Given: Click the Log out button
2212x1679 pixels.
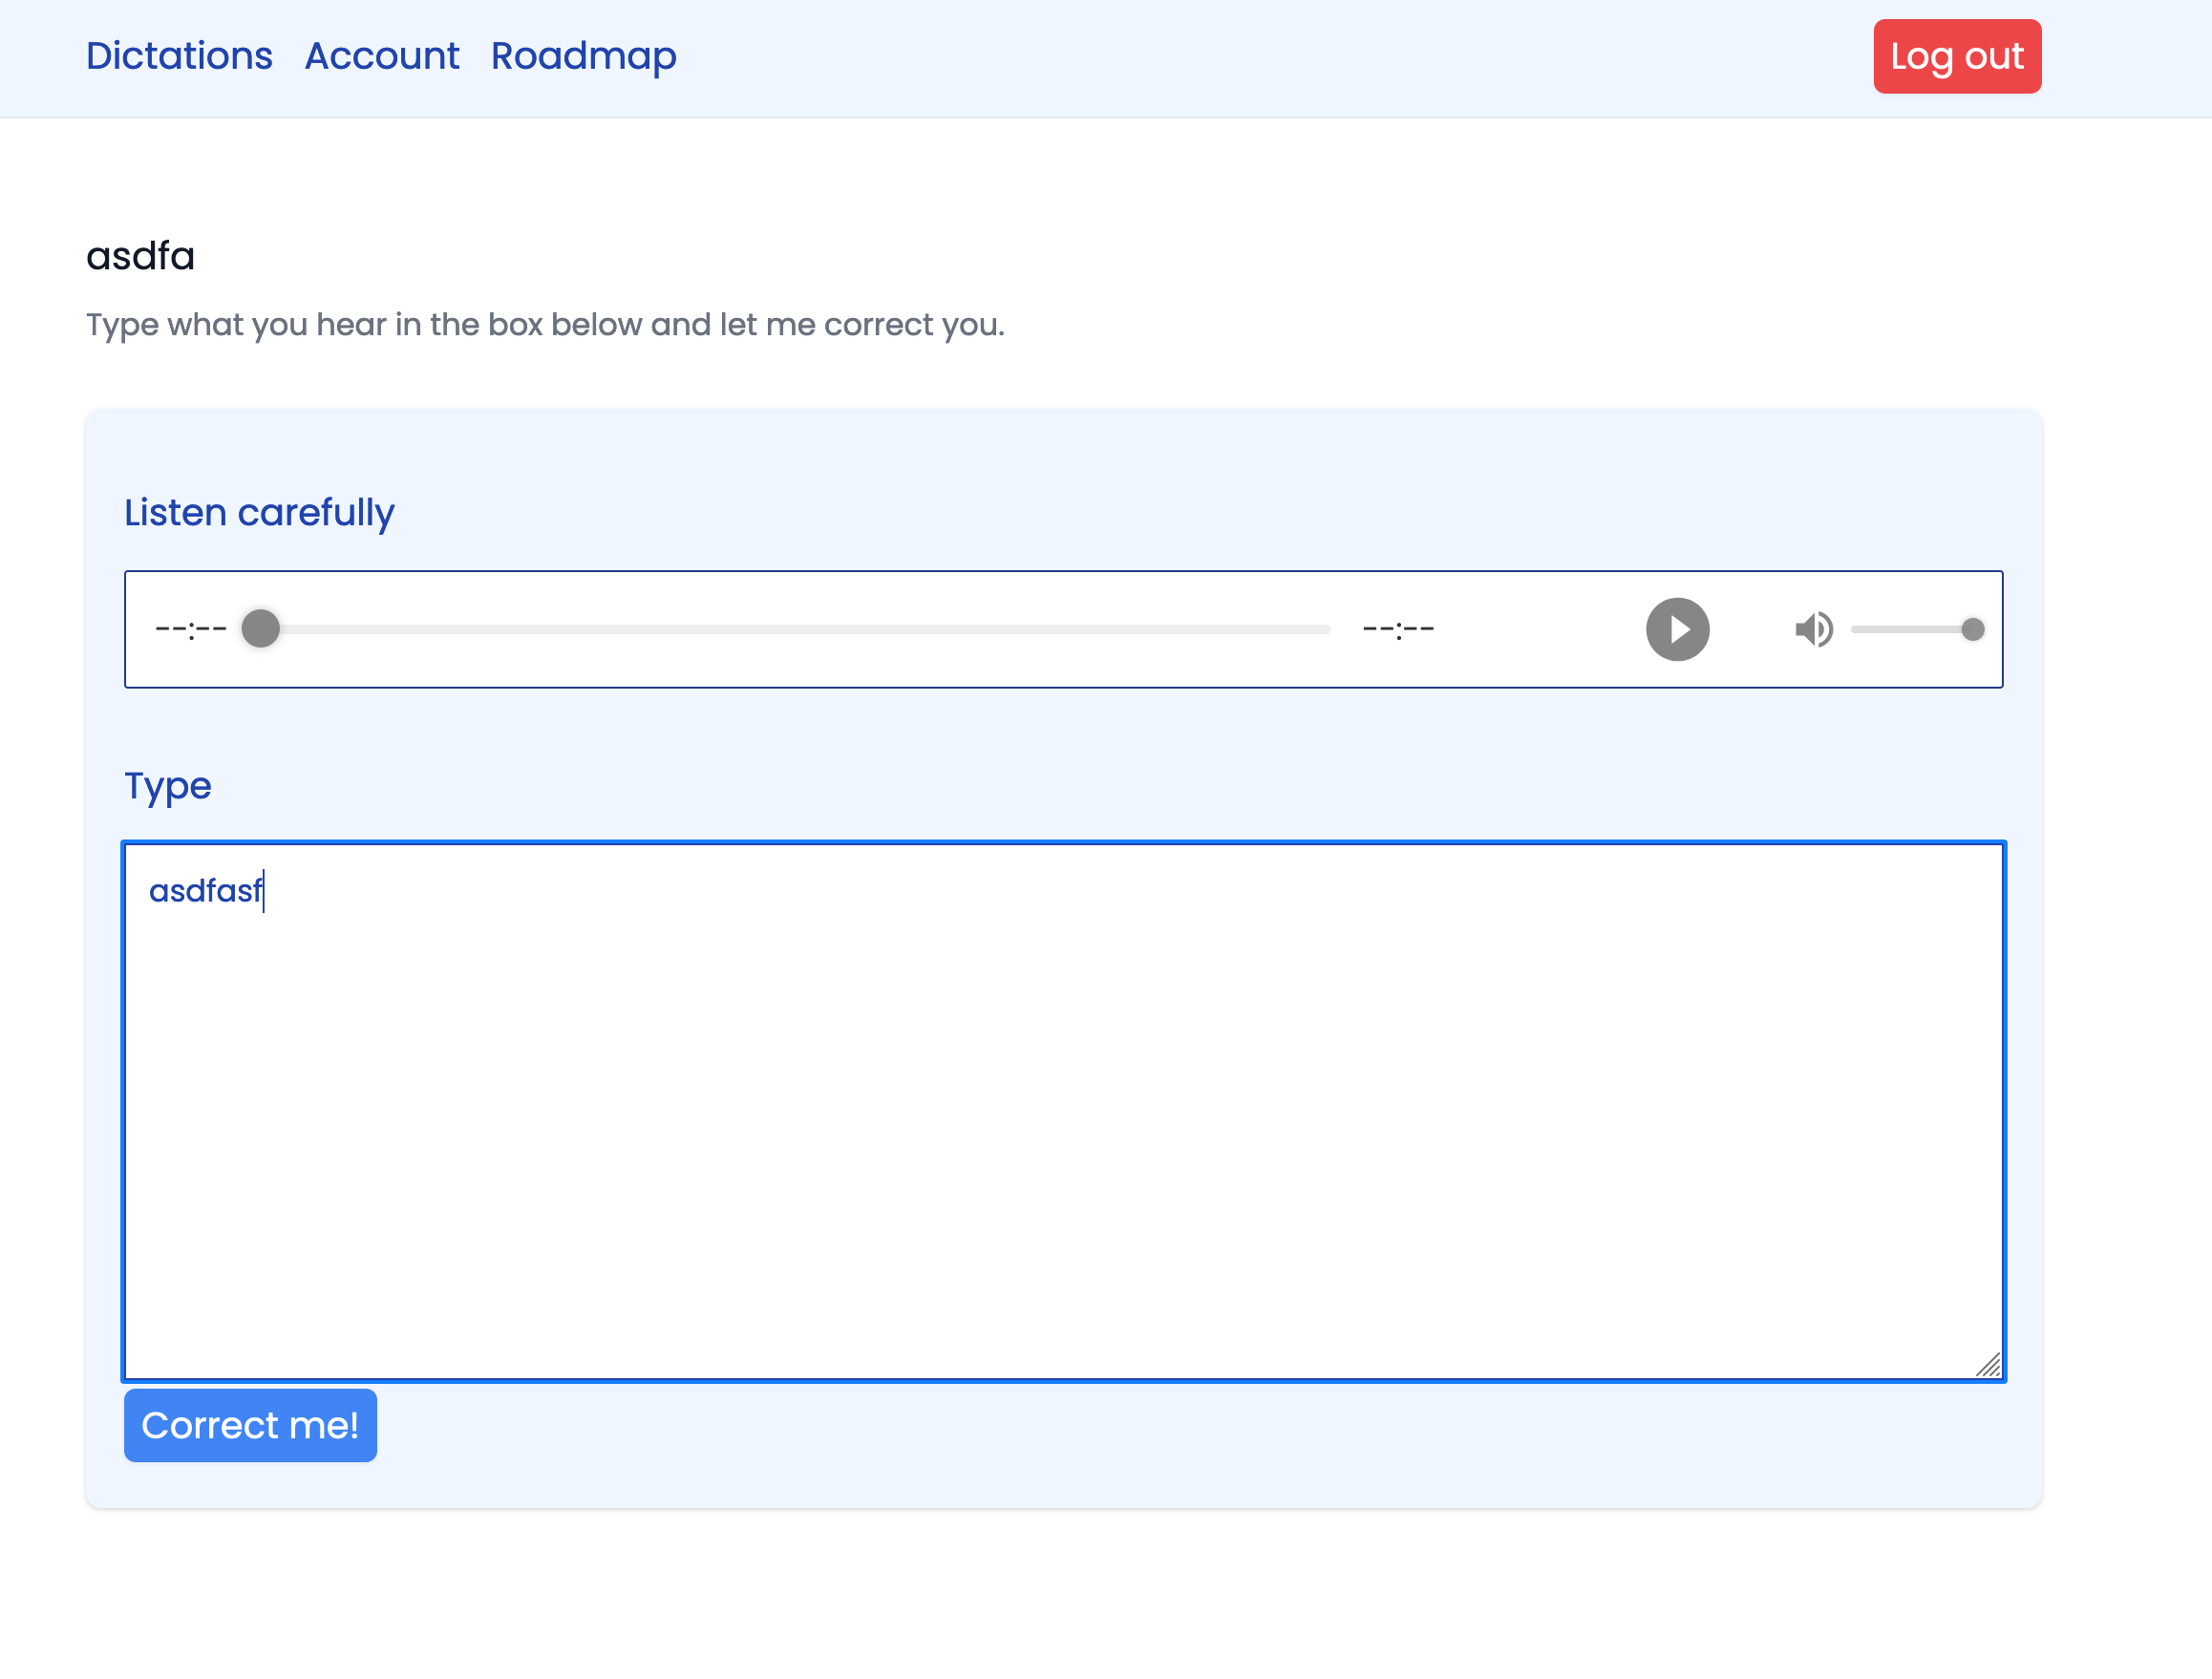Looking at the screenshot, I should pyautogui.click(x=1956, y=56).
